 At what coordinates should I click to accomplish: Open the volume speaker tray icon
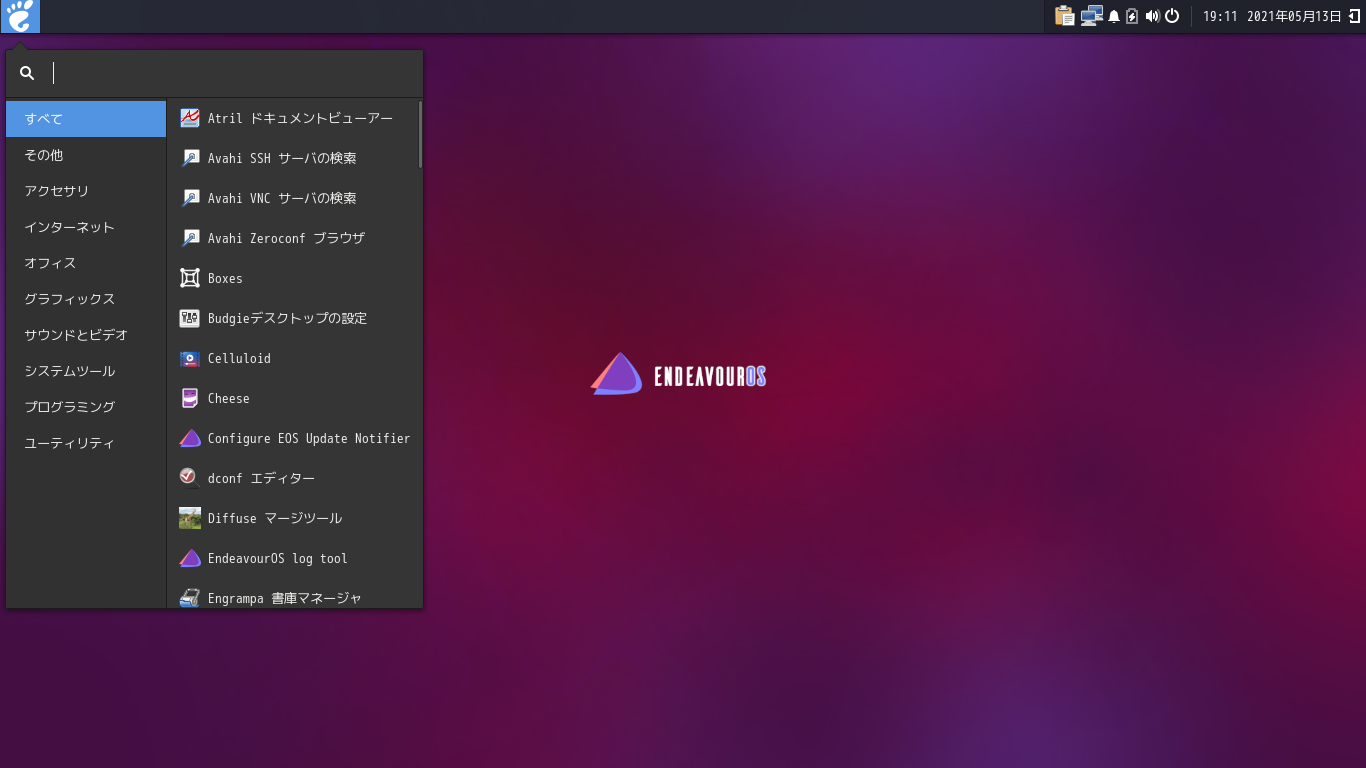1152,16
